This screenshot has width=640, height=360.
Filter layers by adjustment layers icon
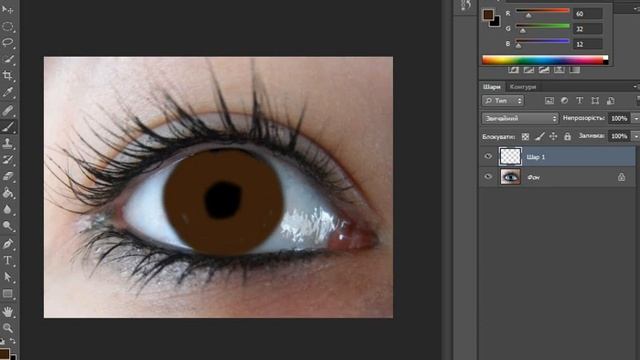[564, 100]
